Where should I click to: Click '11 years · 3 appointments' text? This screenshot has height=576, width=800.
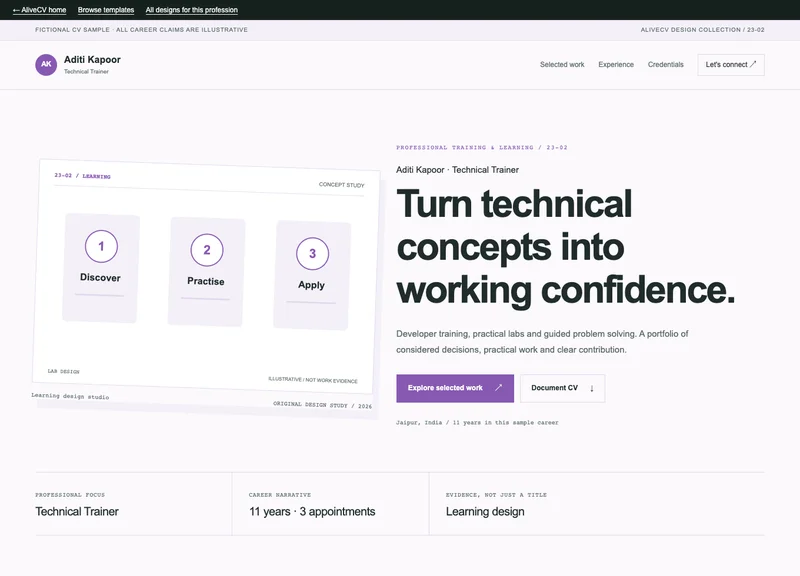coord(312,512)
